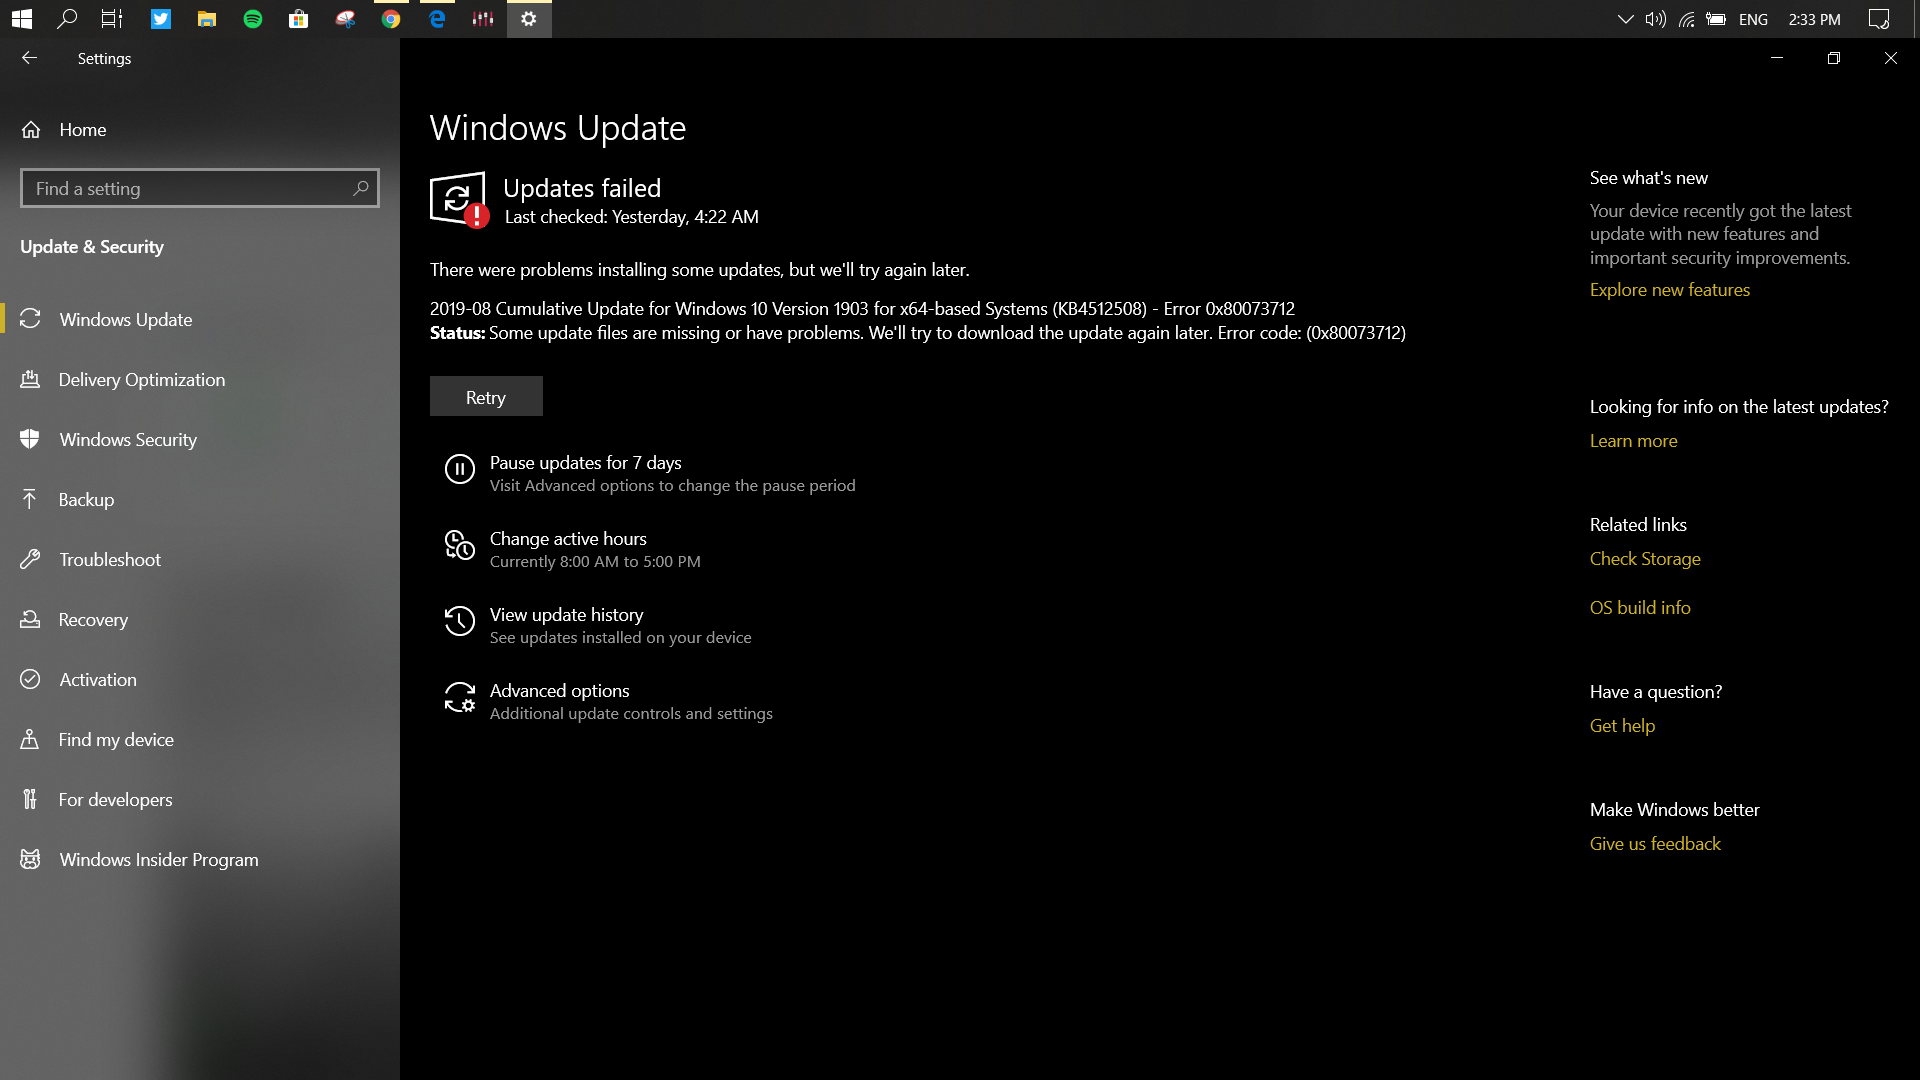Image resolution: width=1920 pixels, height=1080 pixels.
Task: Click the Windows Update icon with error badge
Action: [459, 200]
